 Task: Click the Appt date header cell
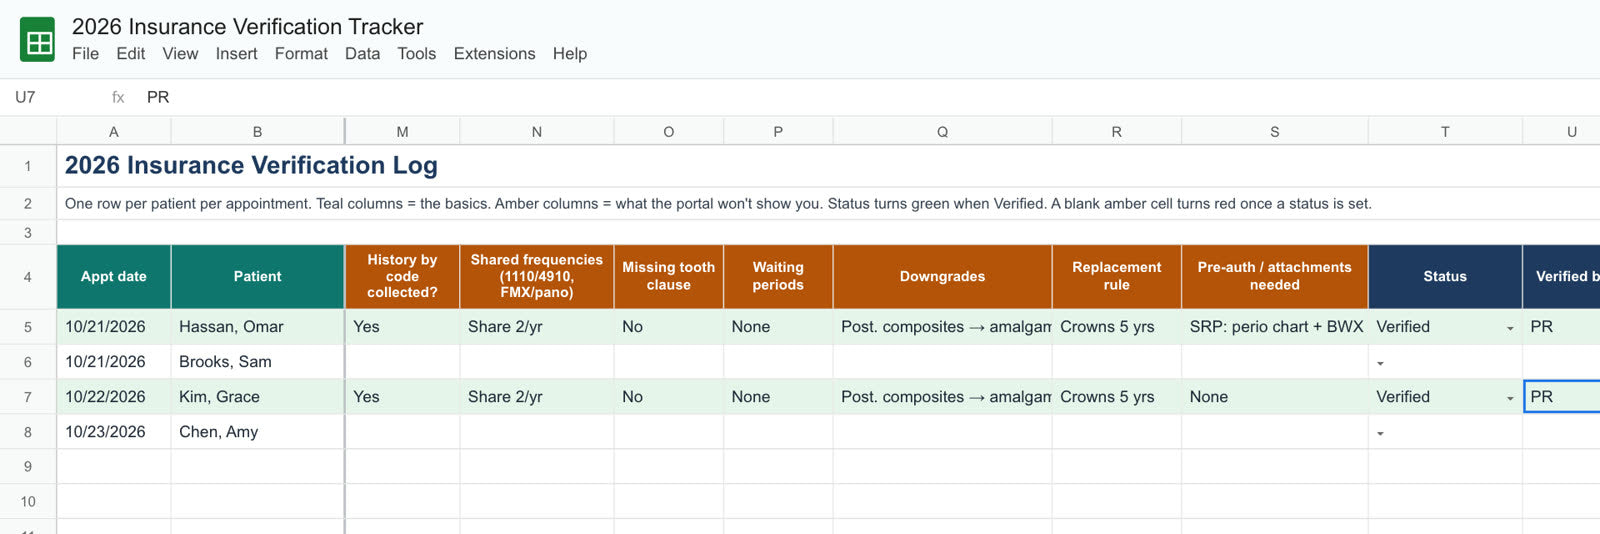(114, 277)
